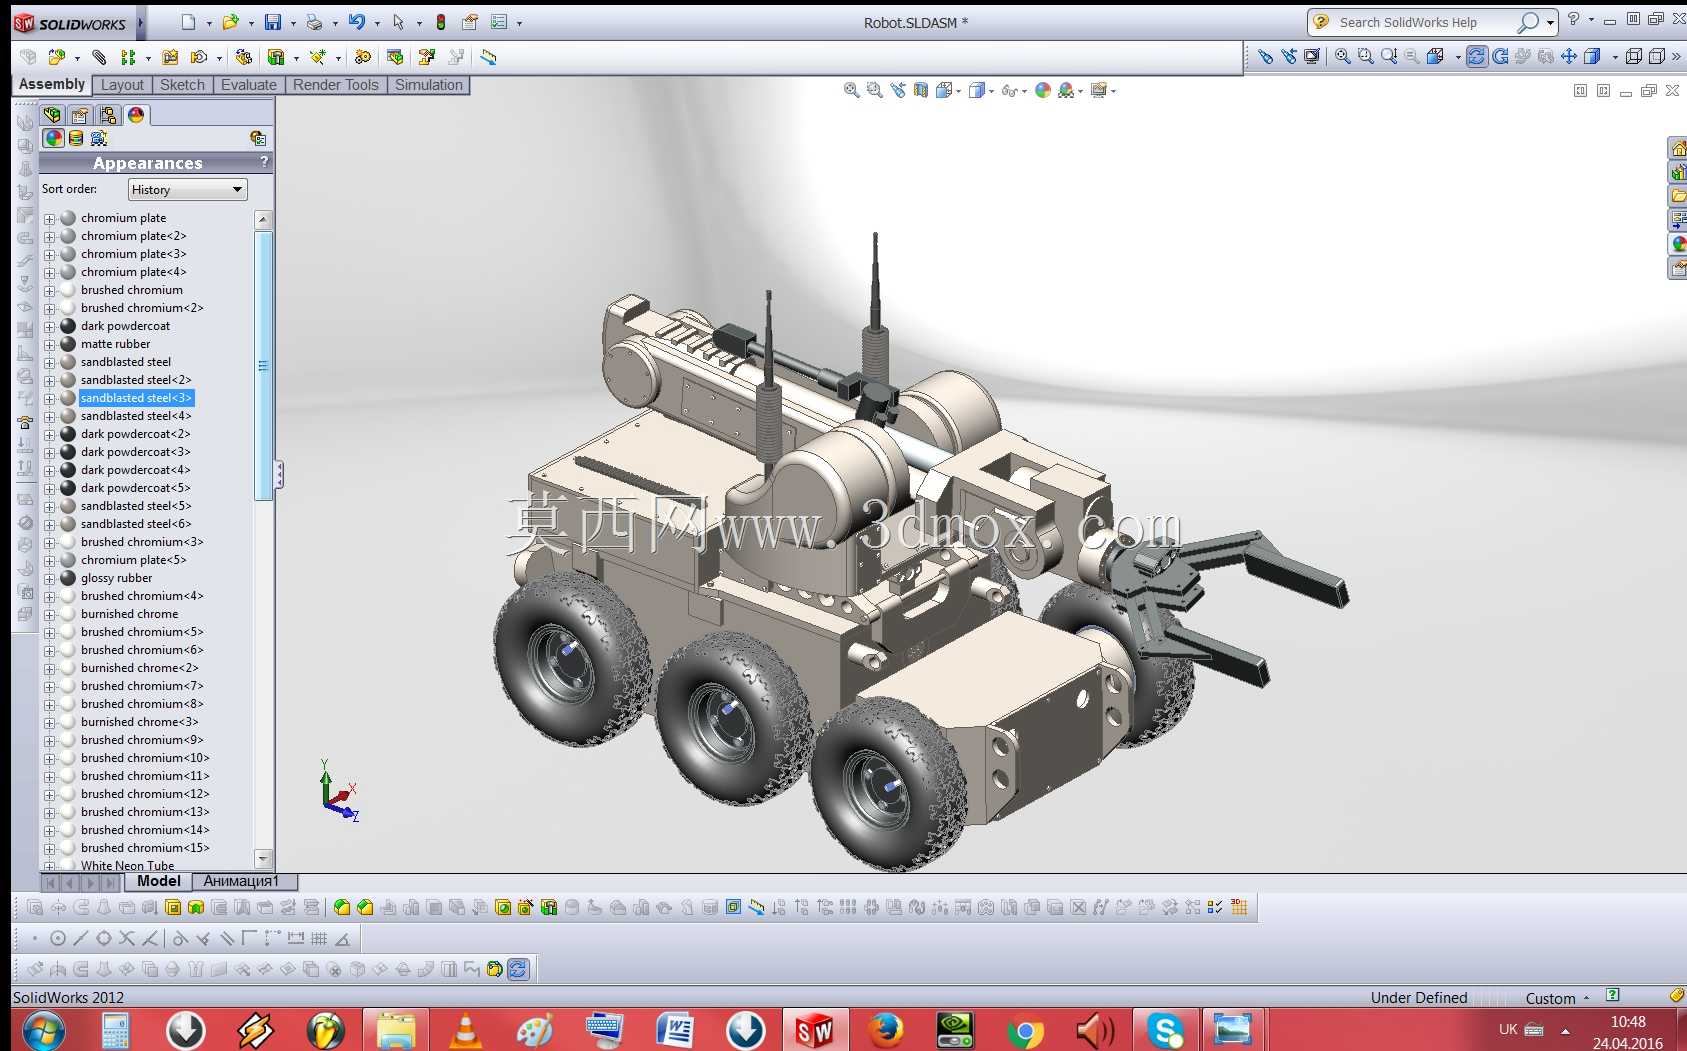Click the SolidWorks logo menu flyout
The width and height of the screenshot is (1687, 1051).
[140, 22]
